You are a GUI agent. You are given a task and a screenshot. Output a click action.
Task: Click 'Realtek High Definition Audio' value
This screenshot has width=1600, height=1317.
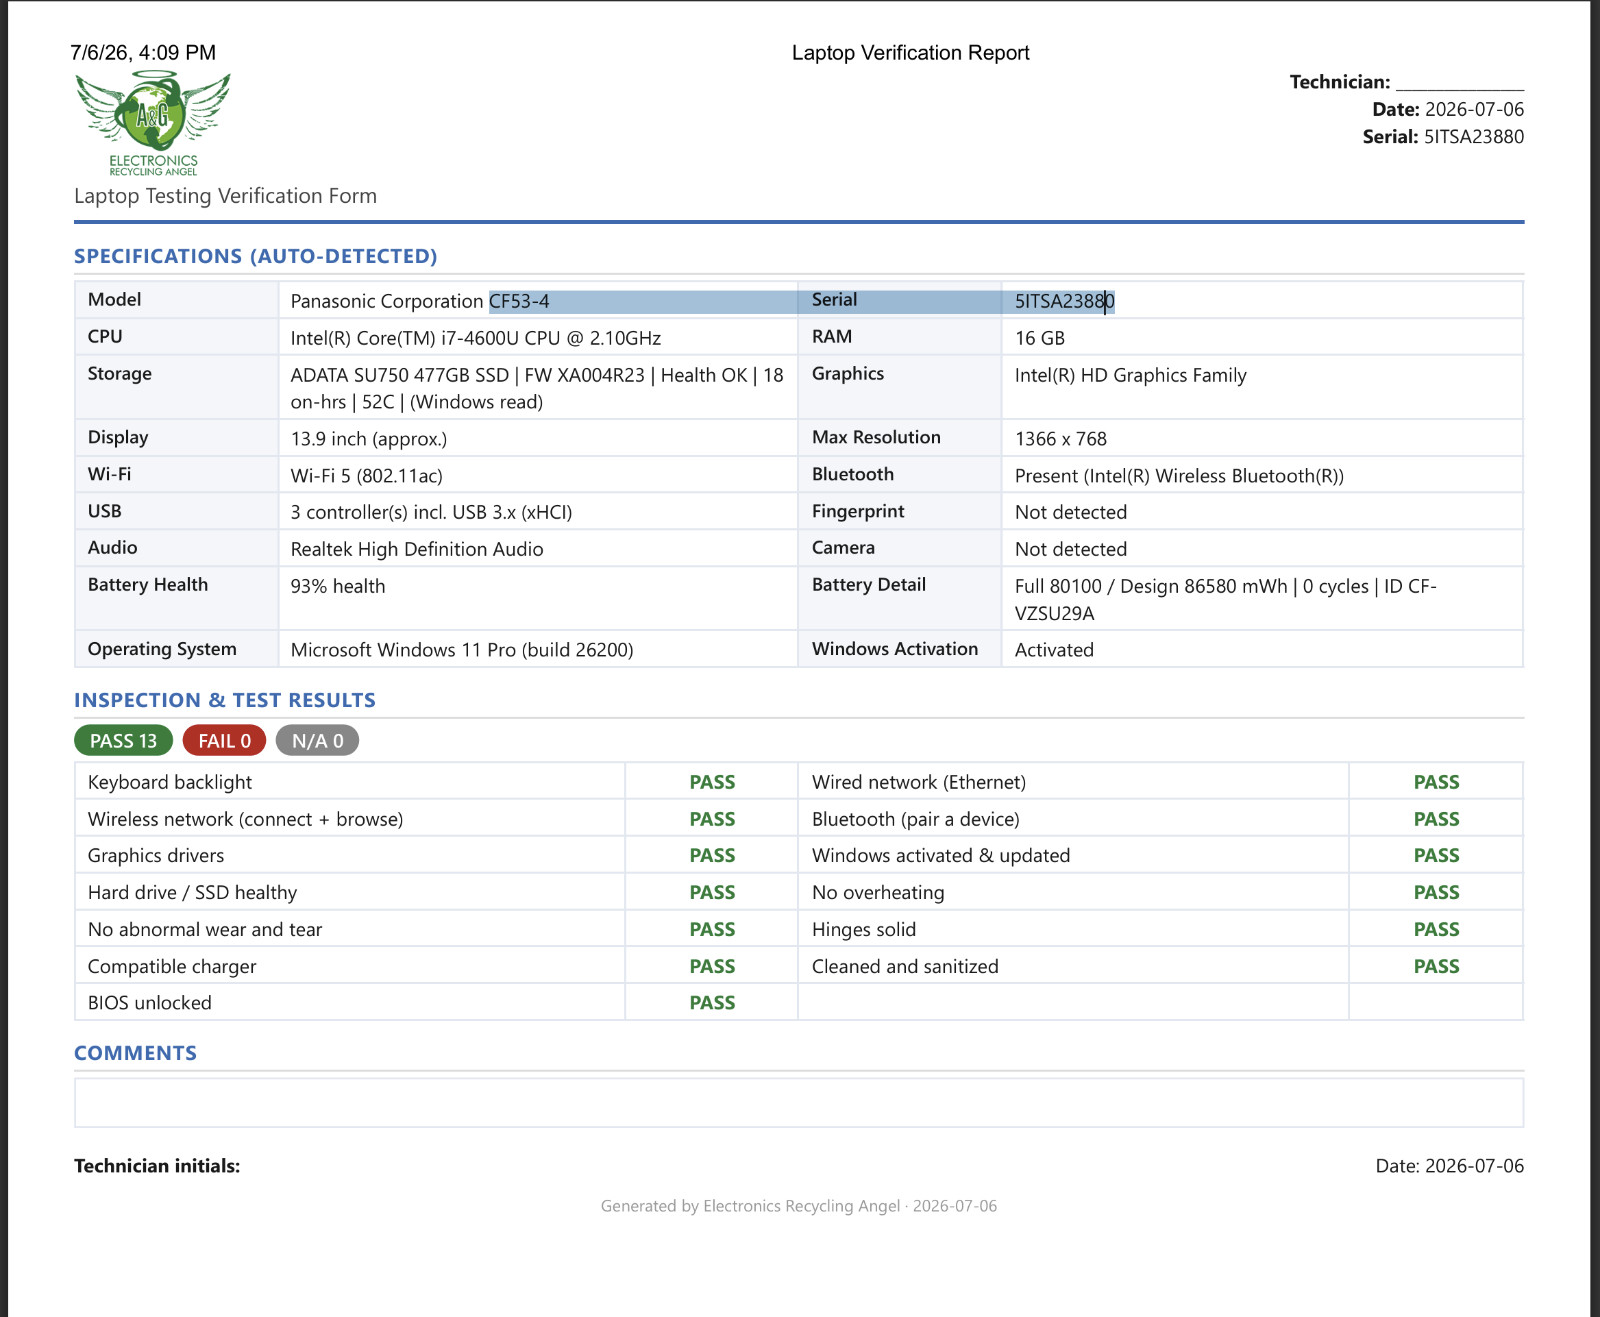pyautogui.click(x=417, y=549)
